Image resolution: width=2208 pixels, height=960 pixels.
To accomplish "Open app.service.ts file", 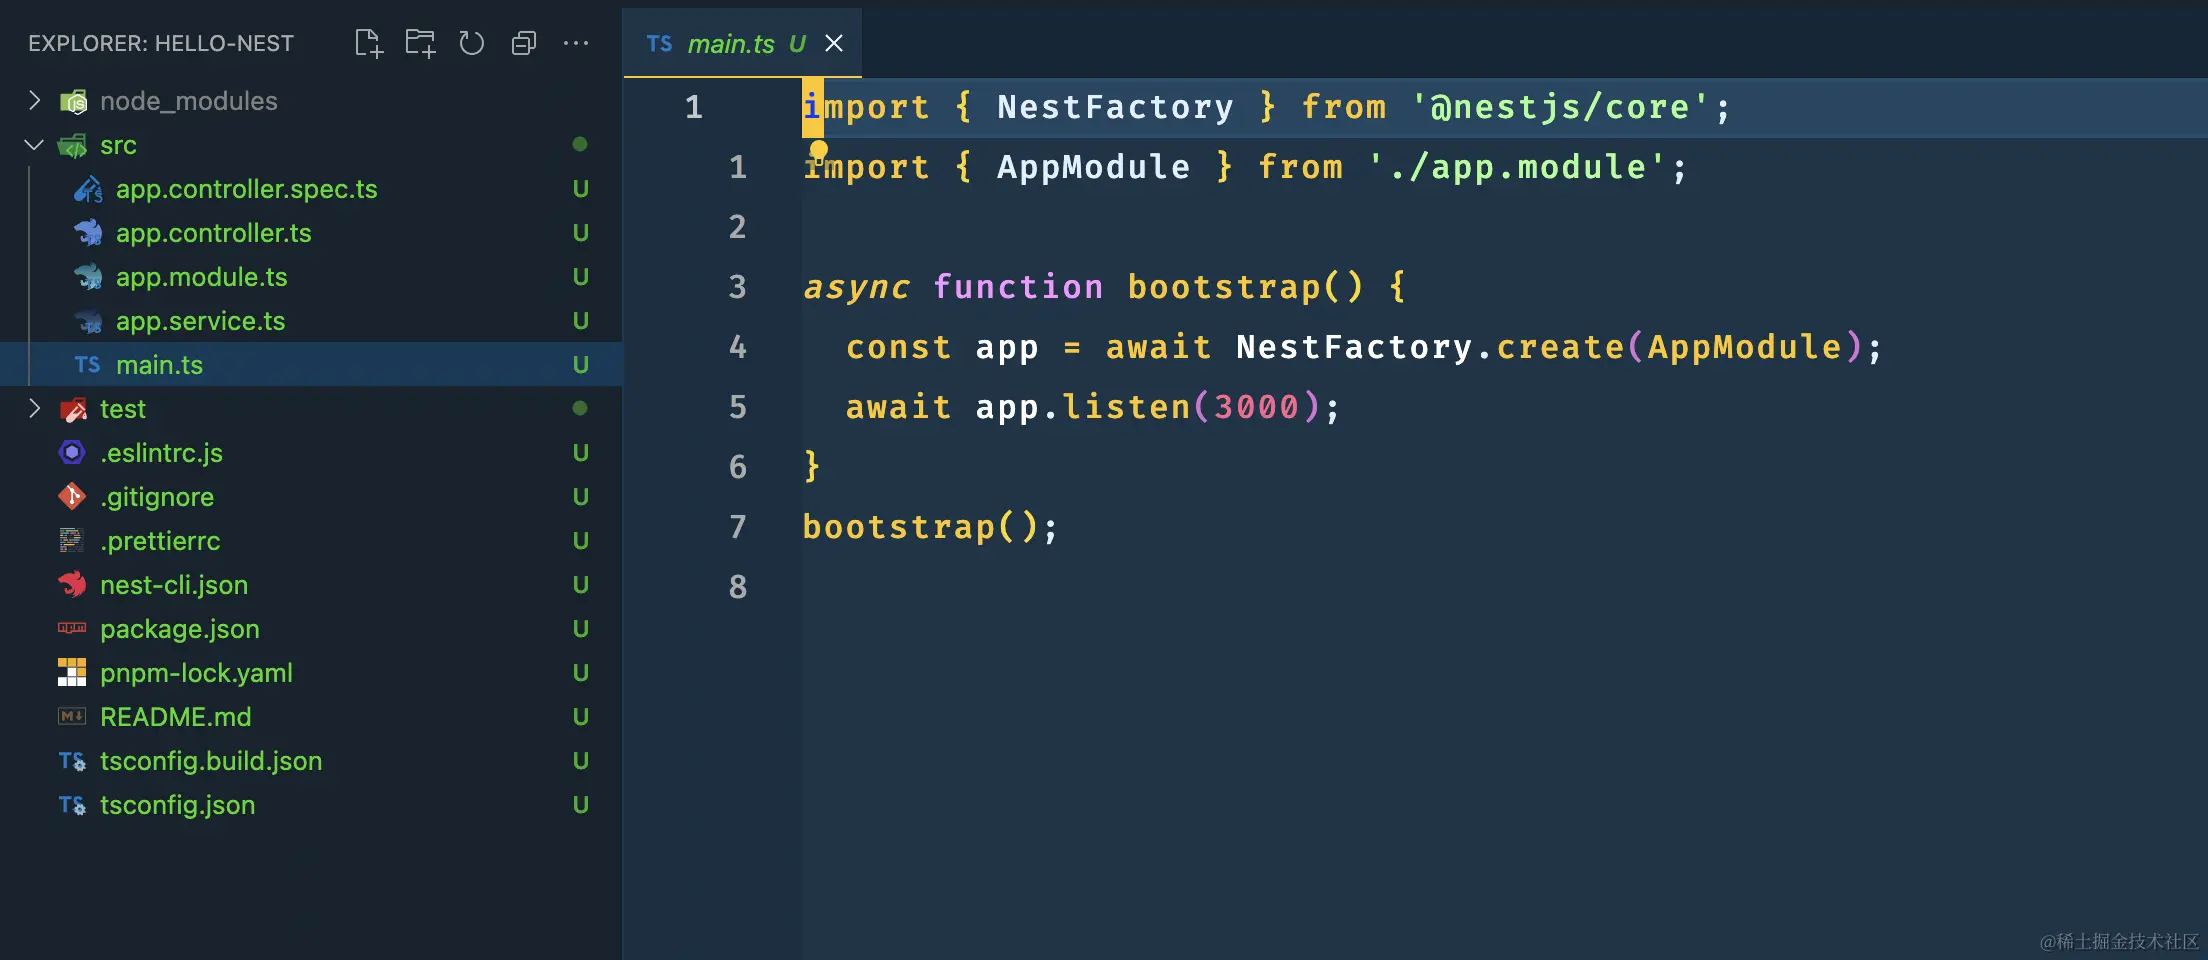I will (x=200, y=321).
